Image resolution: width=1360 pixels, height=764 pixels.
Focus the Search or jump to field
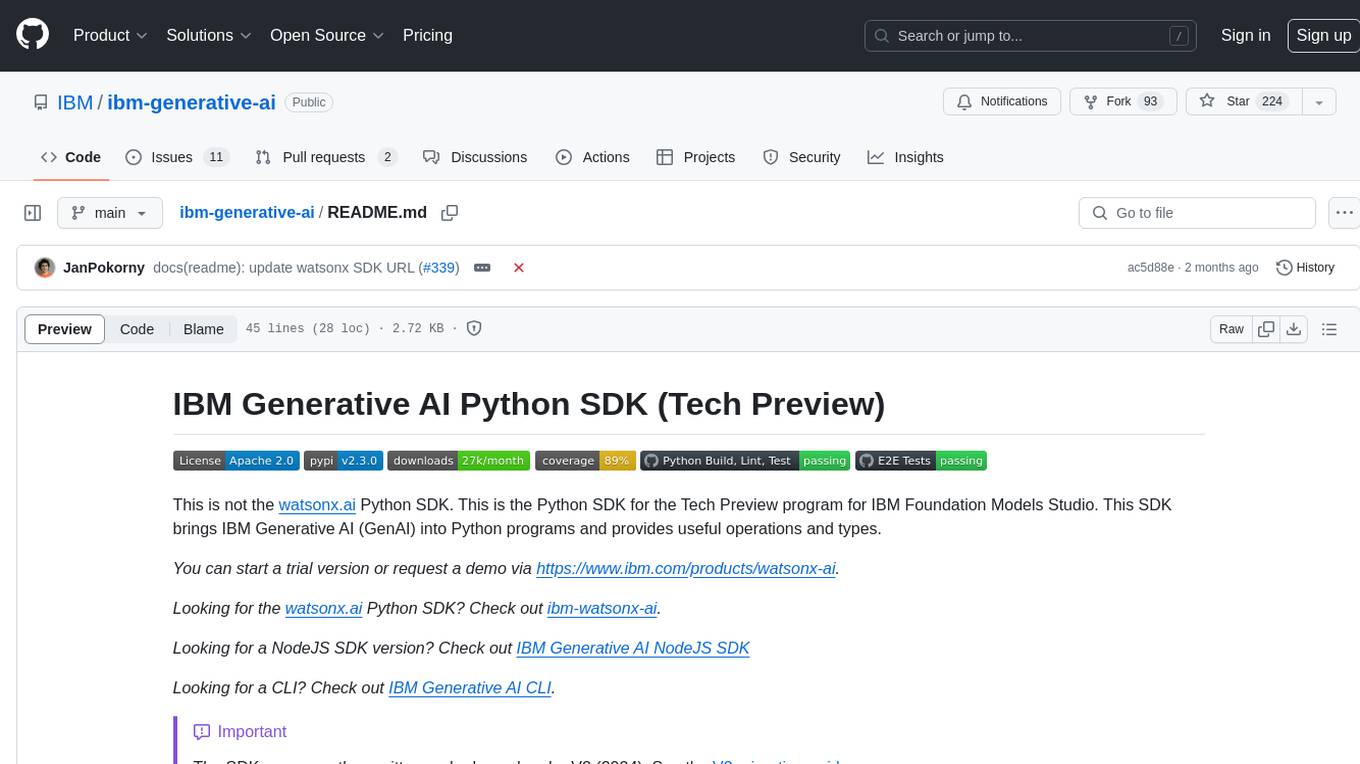coord(1030,36)
